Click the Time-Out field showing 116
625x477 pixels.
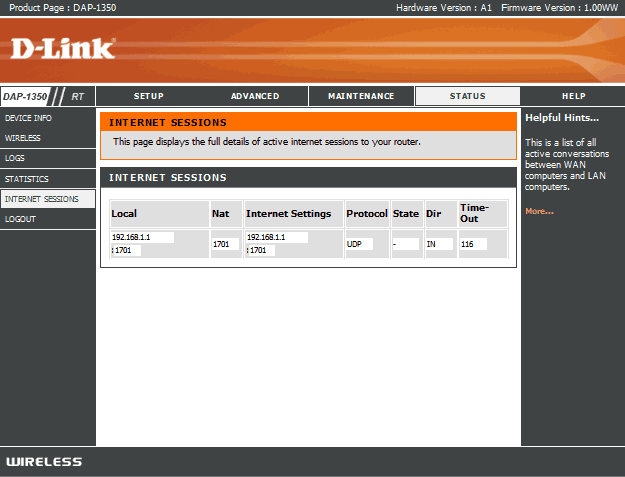473,244
